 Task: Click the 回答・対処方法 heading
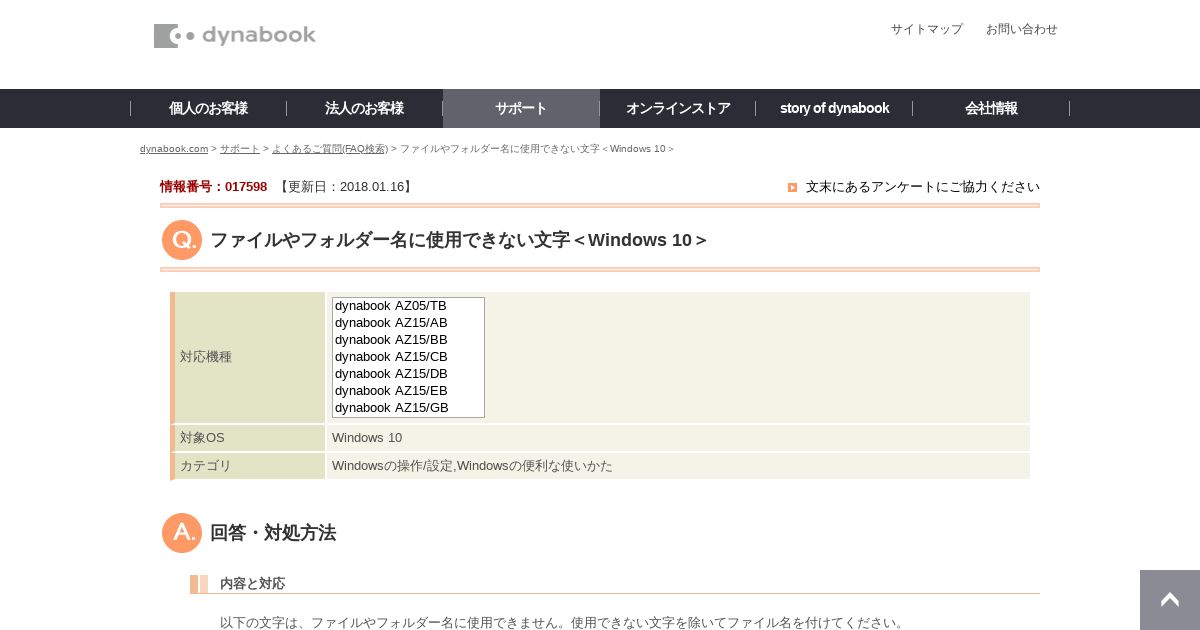tap(273, 533)
